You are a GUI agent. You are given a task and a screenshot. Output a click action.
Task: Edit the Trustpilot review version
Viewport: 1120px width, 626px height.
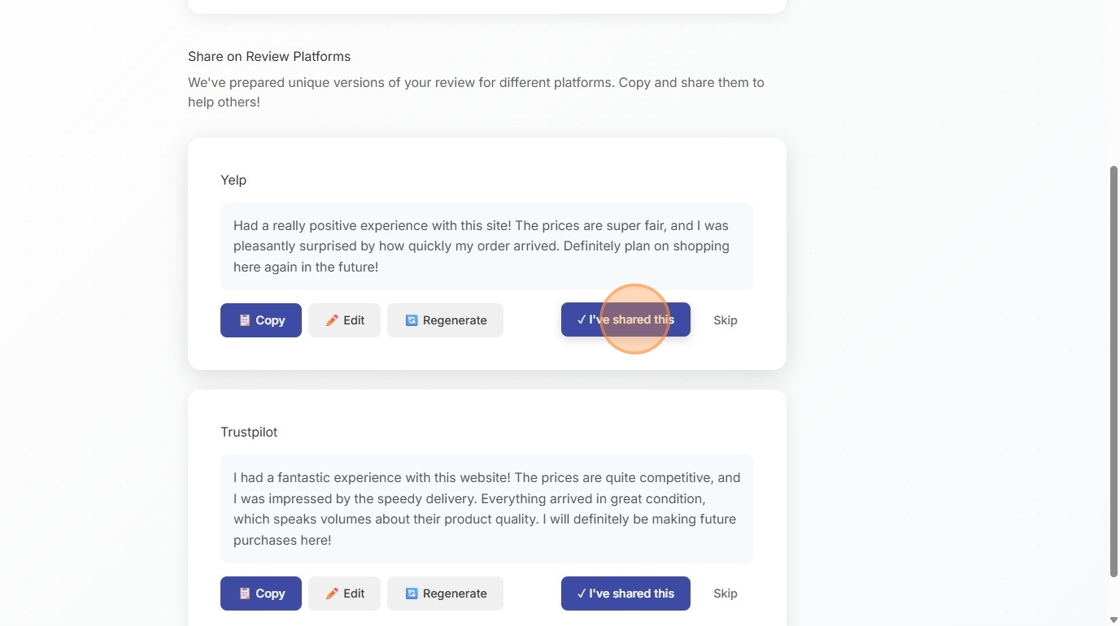pyautogui.click(x=344, y=593)
